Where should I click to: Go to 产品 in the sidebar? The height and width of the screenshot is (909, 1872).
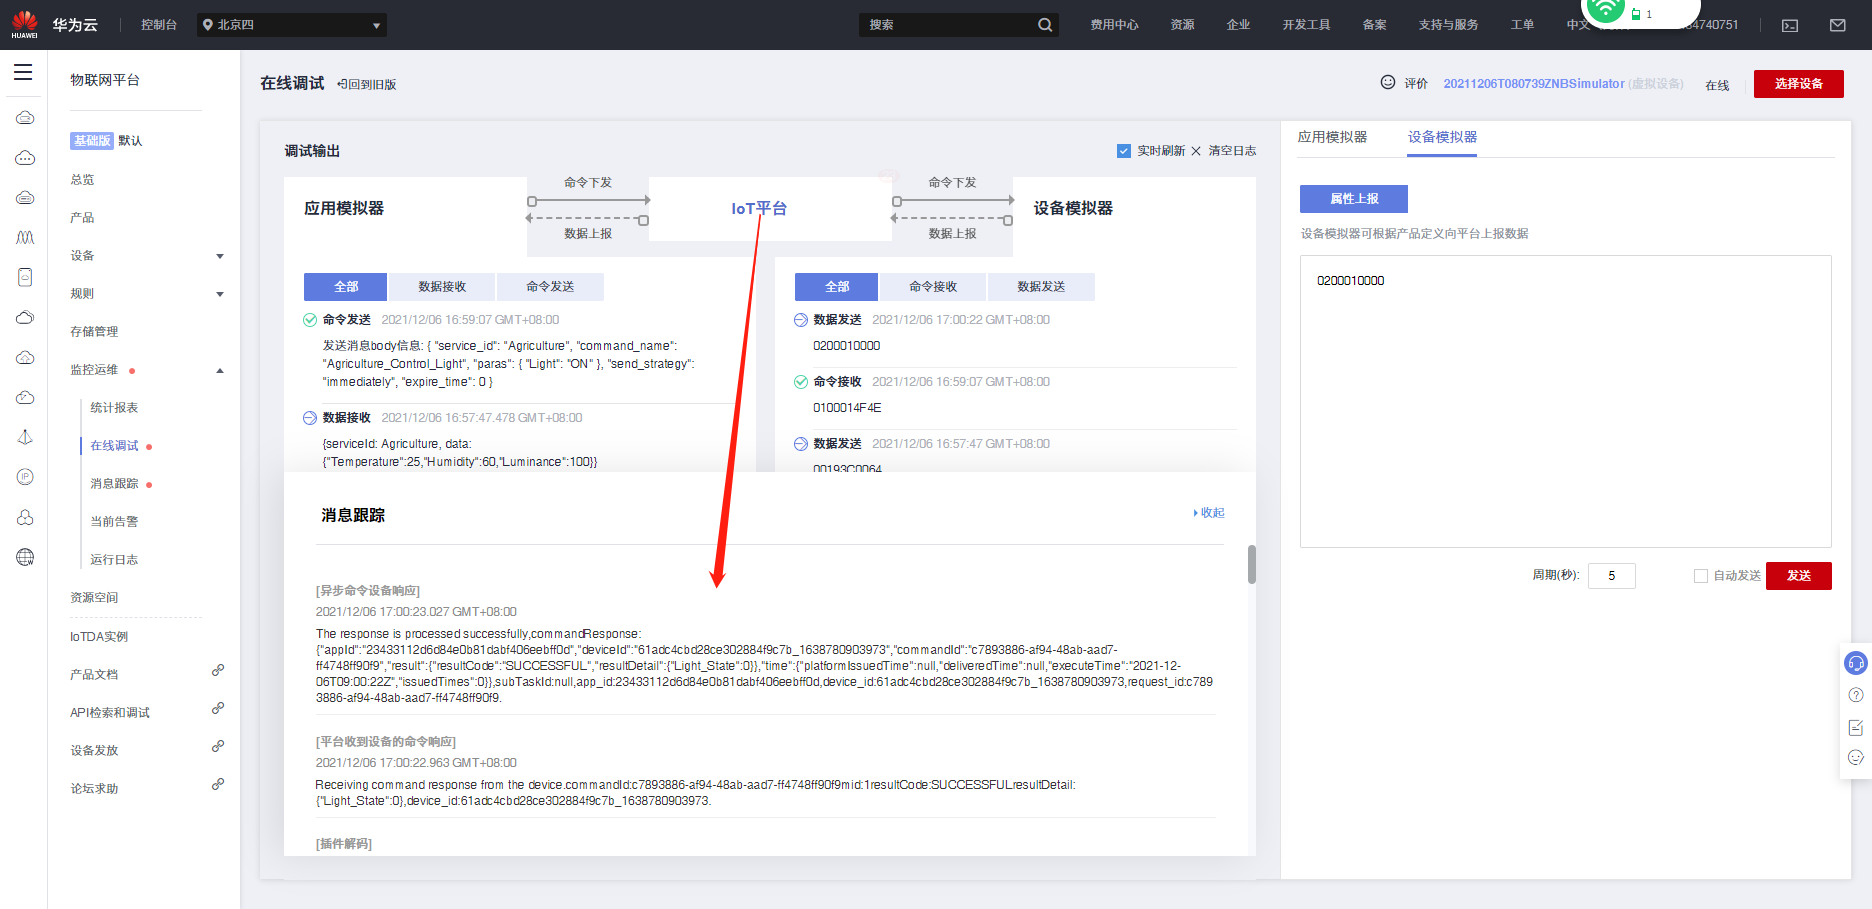click(82, 218)
